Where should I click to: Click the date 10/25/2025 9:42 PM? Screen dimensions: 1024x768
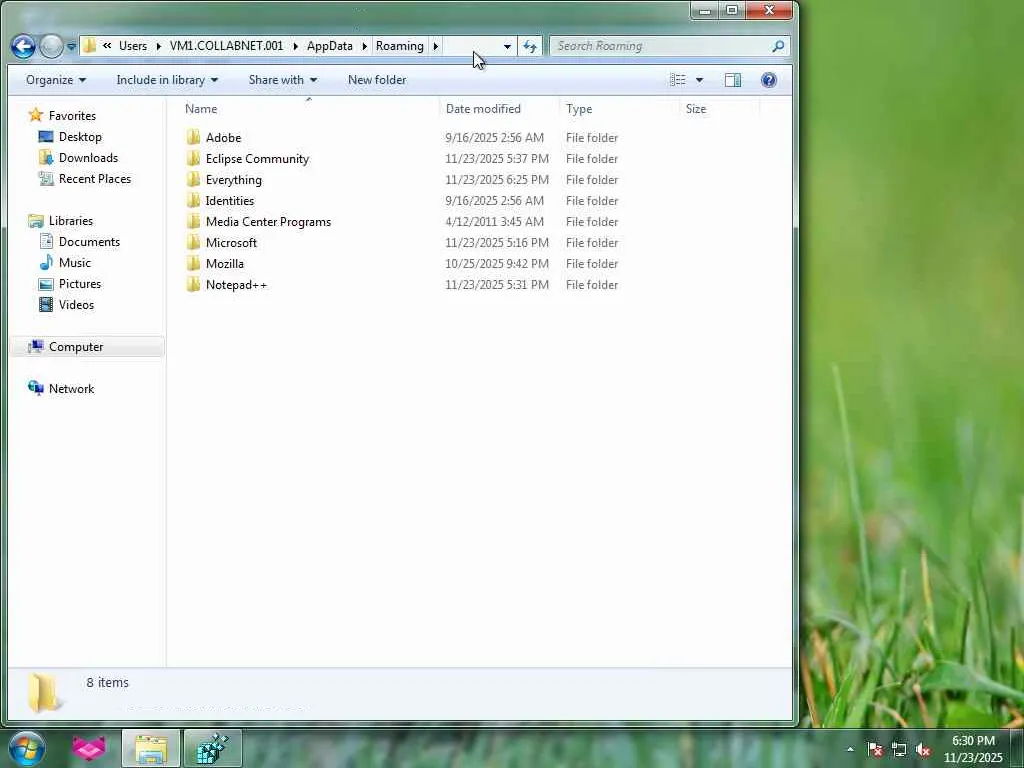pos(497,263)
